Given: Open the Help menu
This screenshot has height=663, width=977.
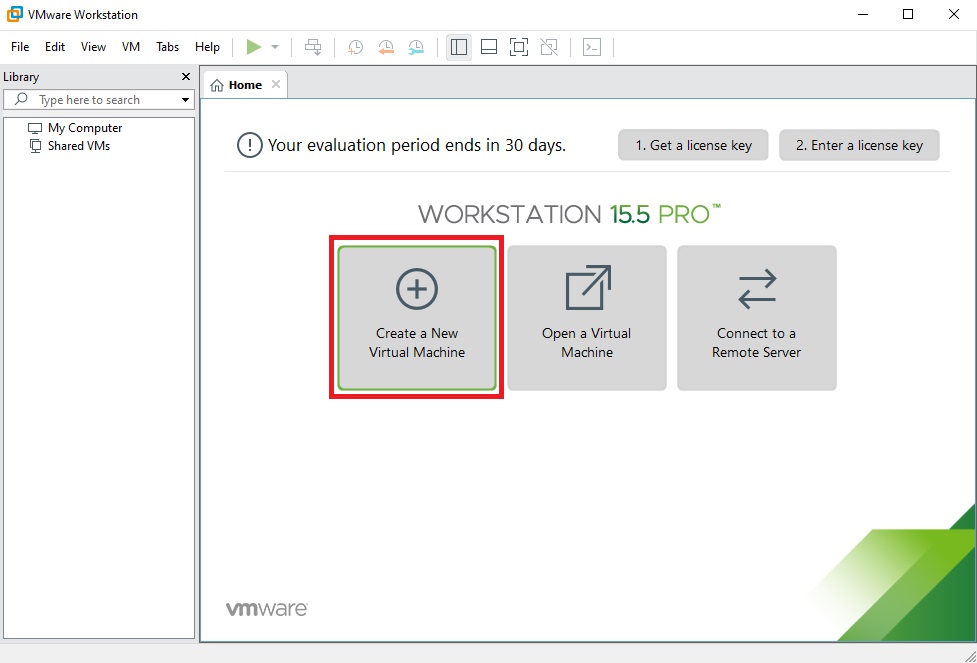Looking at the screenshot, I should click(x=207, y=47).
